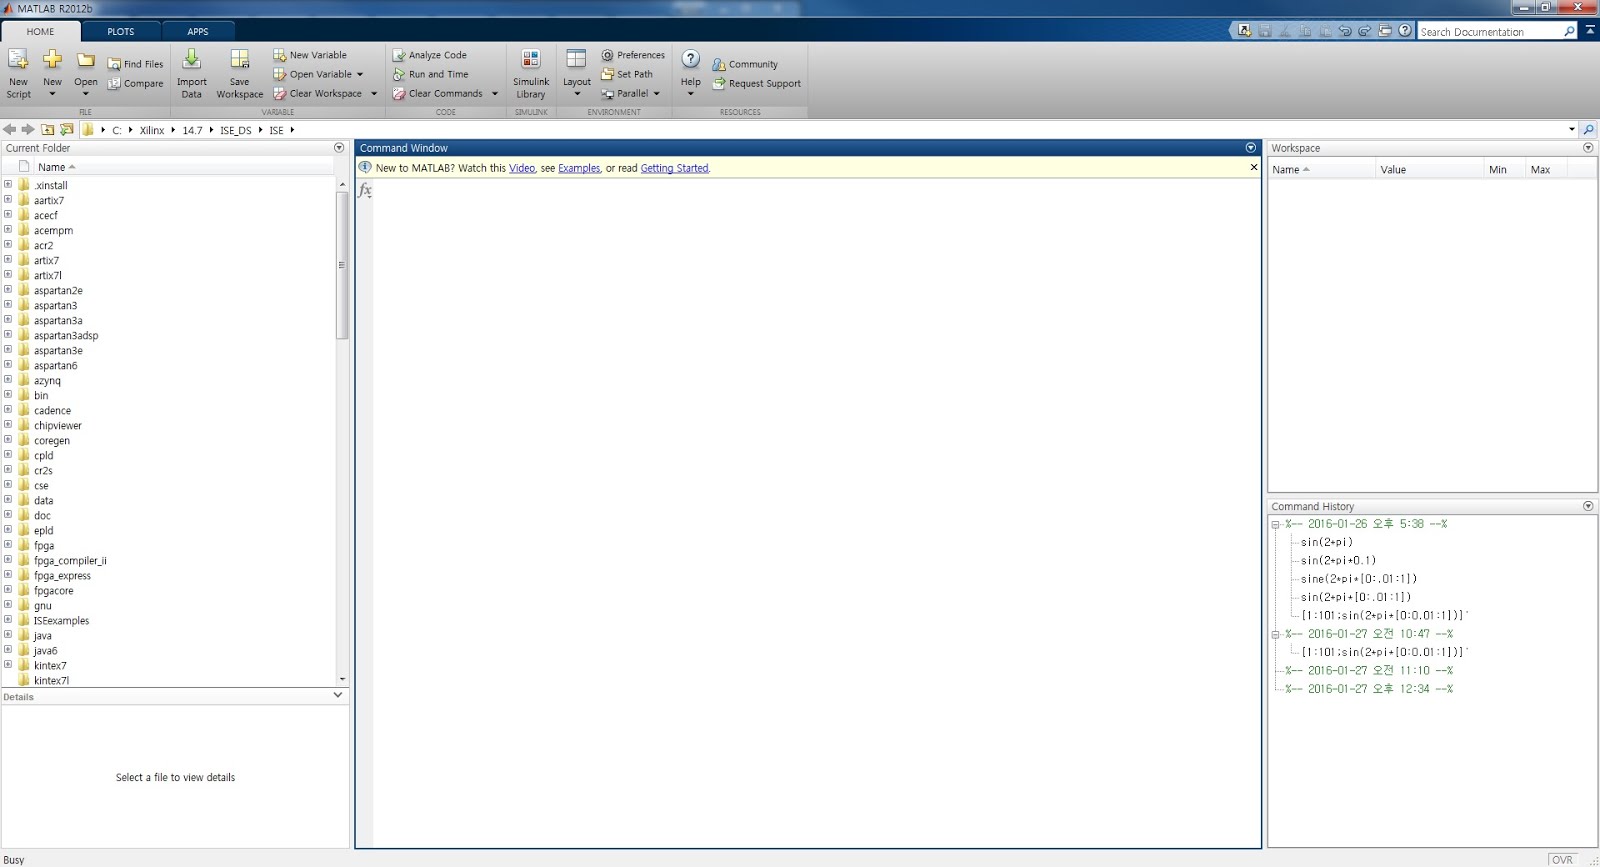Go forward in folder history
Screen dimensions: 1600x867
point(28,130)
